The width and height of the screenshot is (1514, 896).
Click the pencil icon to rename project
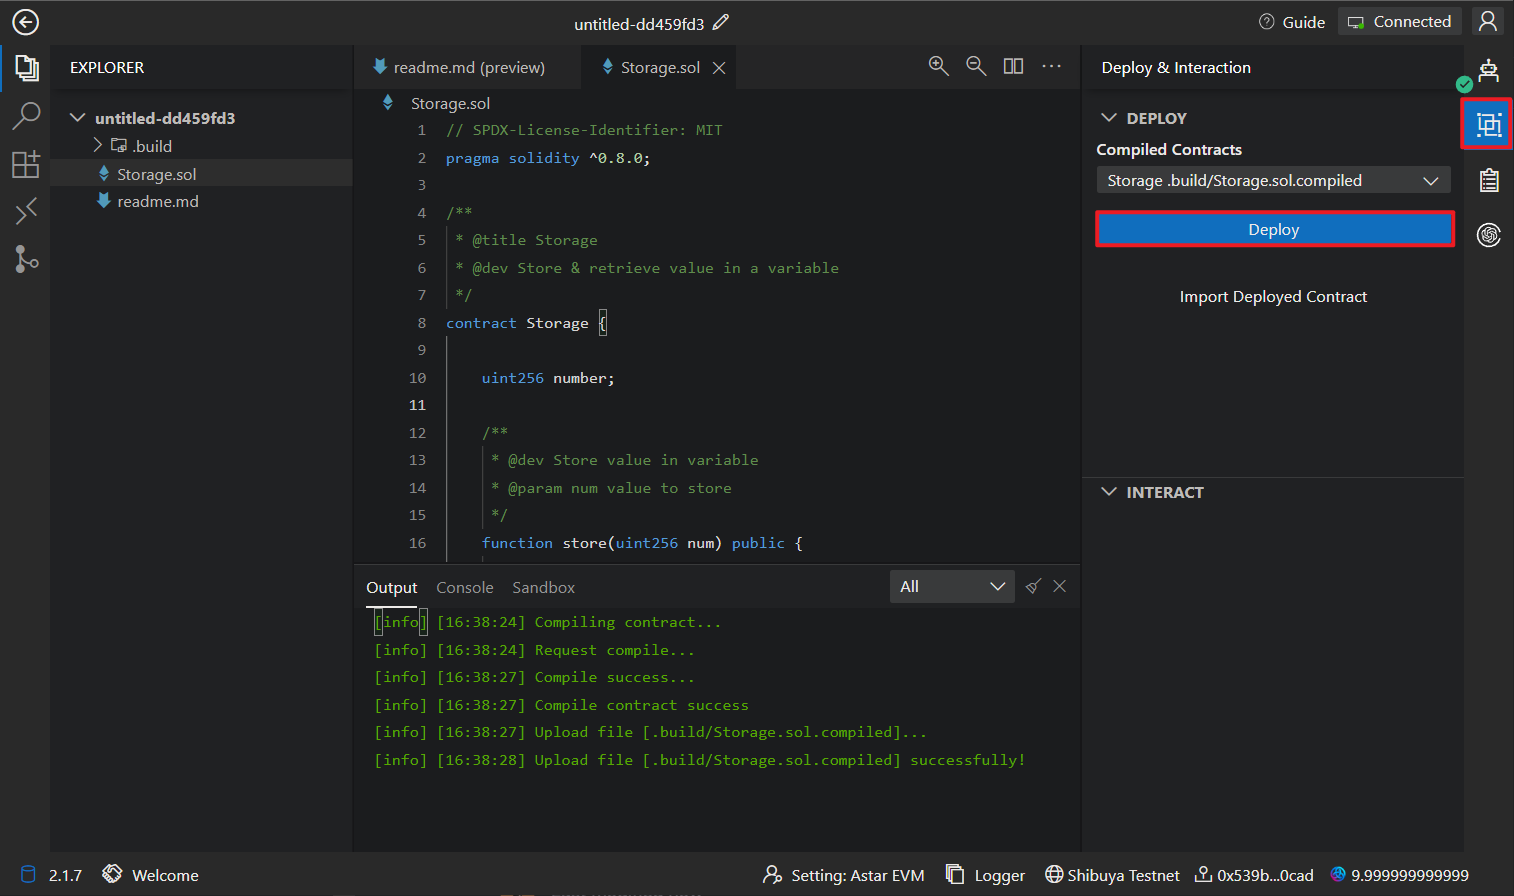coord(721,22)
